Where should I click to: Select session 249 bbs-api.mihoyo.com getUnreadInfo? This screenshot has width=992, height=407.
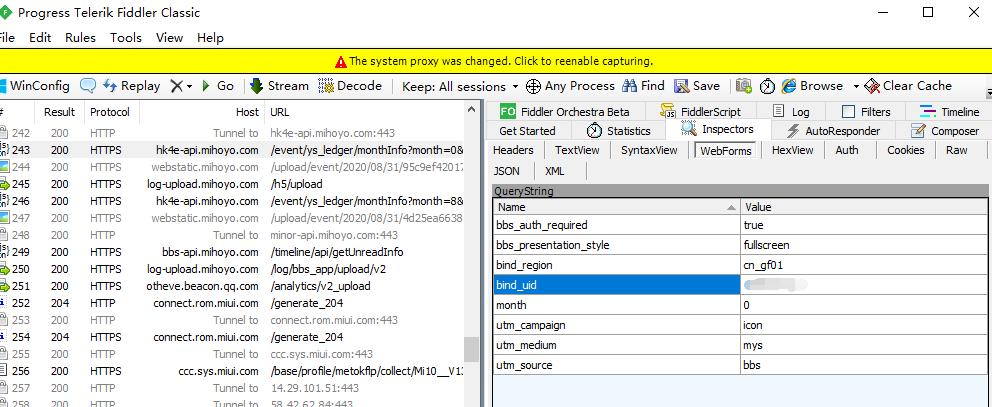coord(232,252)
